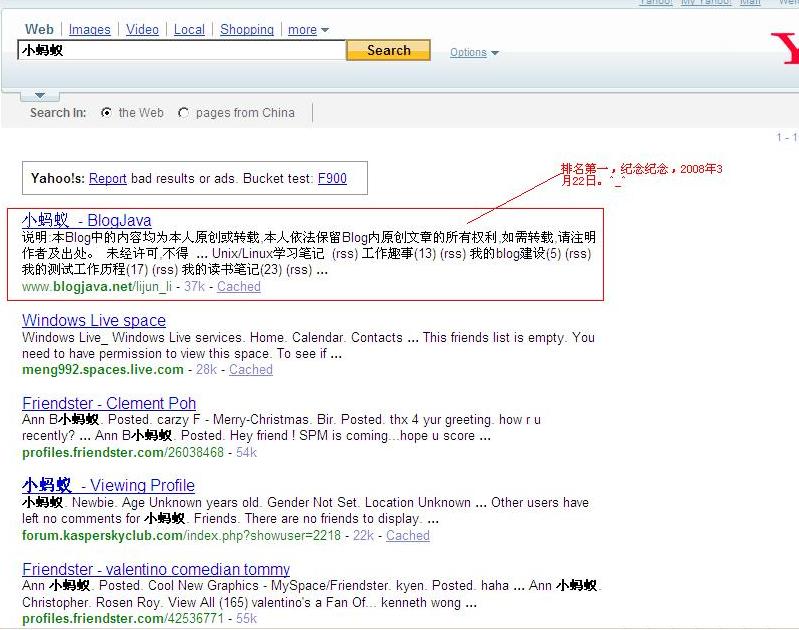
Task: Open Cached copy of forum.kasperskyclub.com result
Action: [x=408, y=536]
